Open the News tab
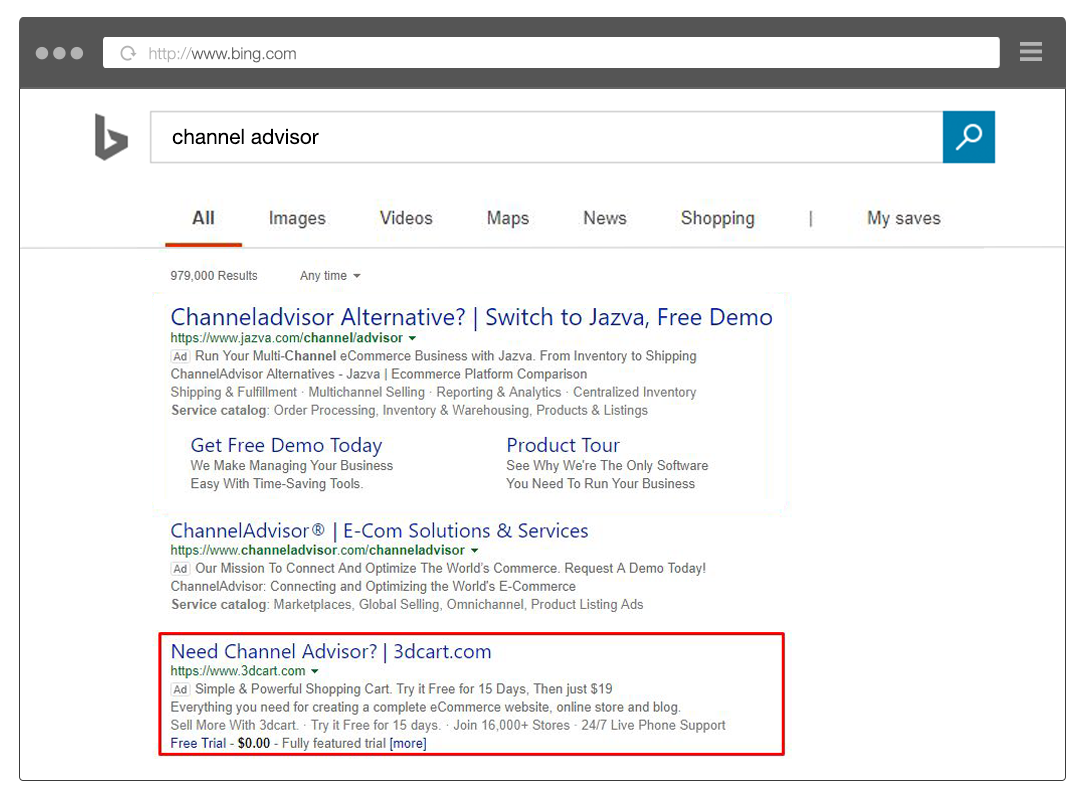This screenshot has height=794, width=1089. pos(604,218)
